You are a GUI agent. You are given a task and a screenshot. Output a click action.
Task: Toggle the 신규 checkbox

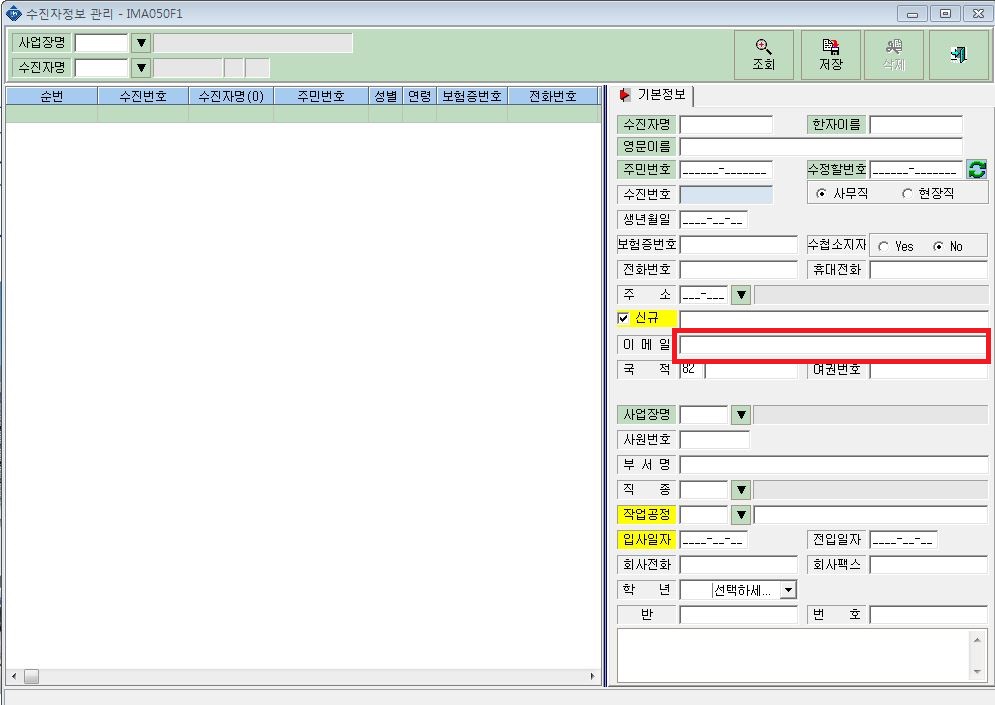[623, 319]
